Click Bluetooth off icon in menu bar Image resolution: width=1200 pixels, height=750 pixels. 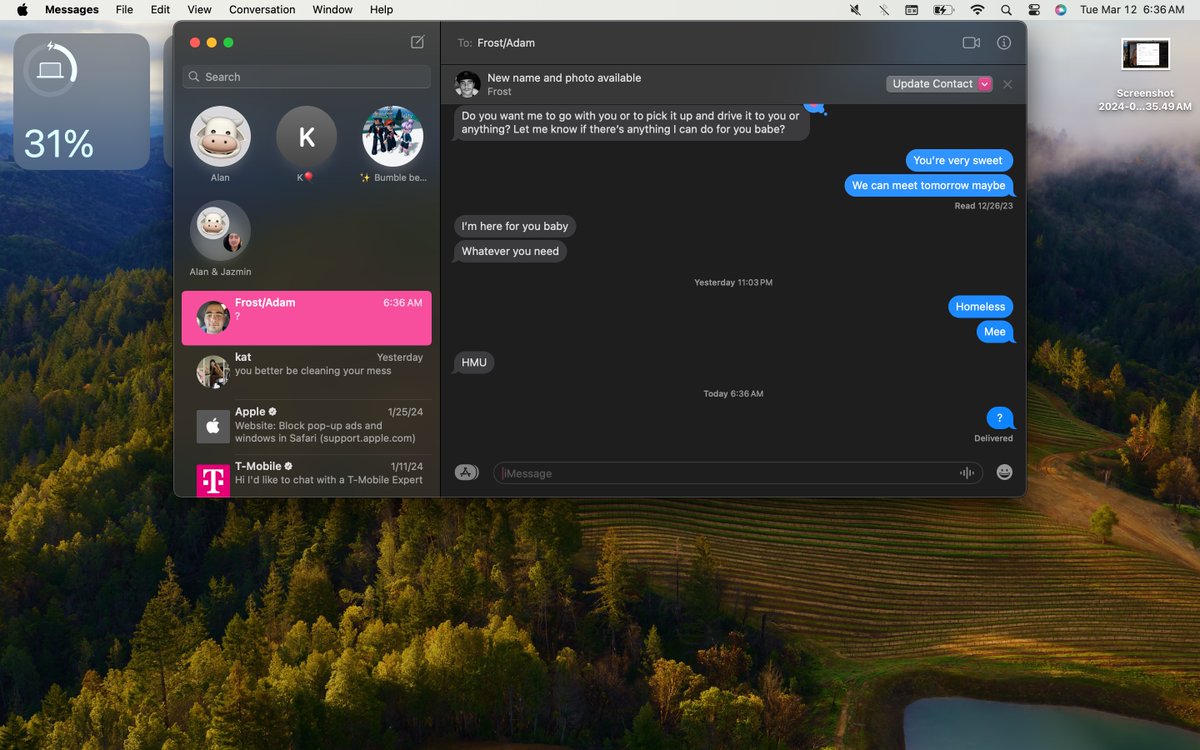883,10
